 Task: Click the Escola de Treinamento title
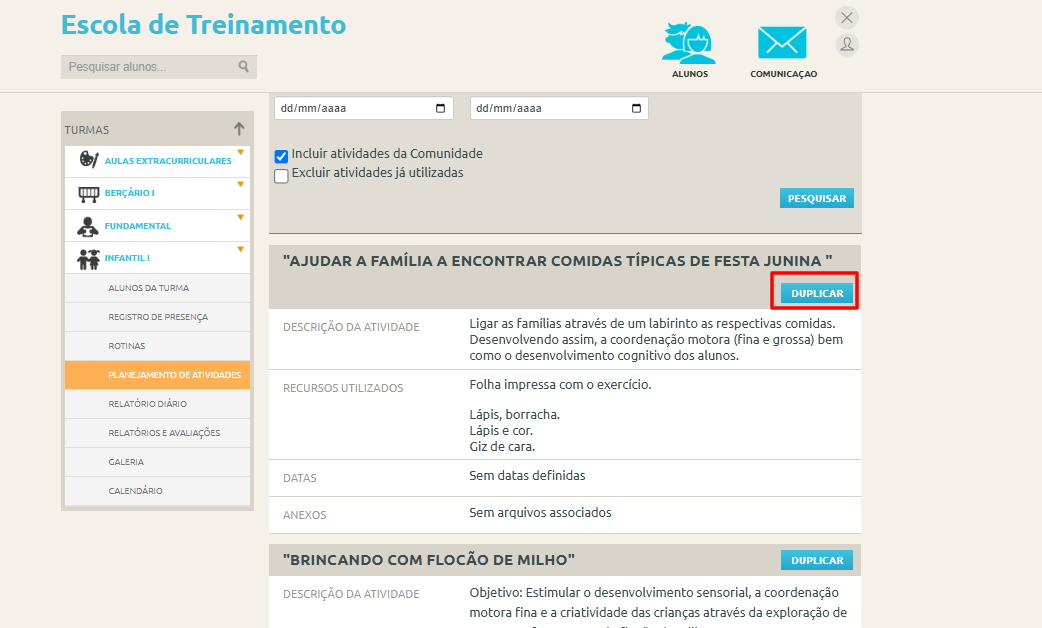[x=203, y=25]
